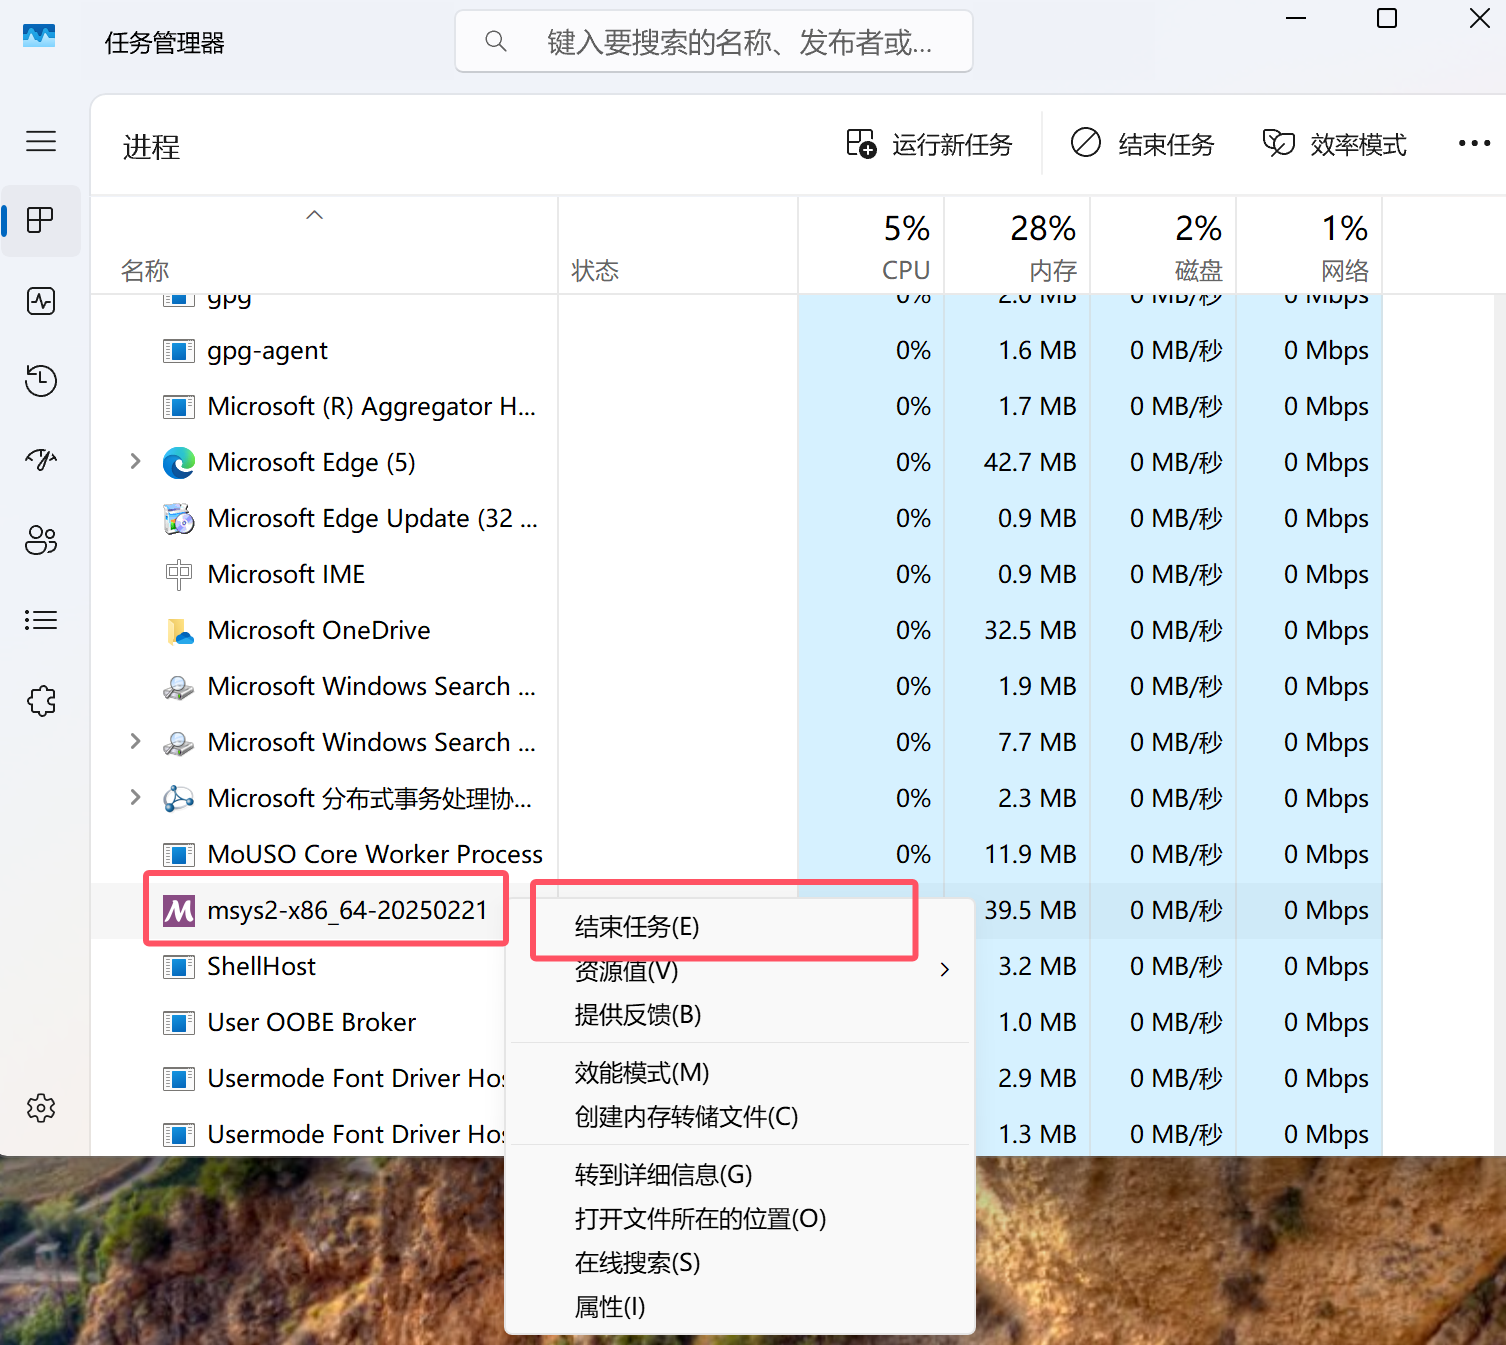1506x1345 pixels.
Task: Click the 效率模式 toolbar button
Action: pyautogui.click(x=1335, y=145)
